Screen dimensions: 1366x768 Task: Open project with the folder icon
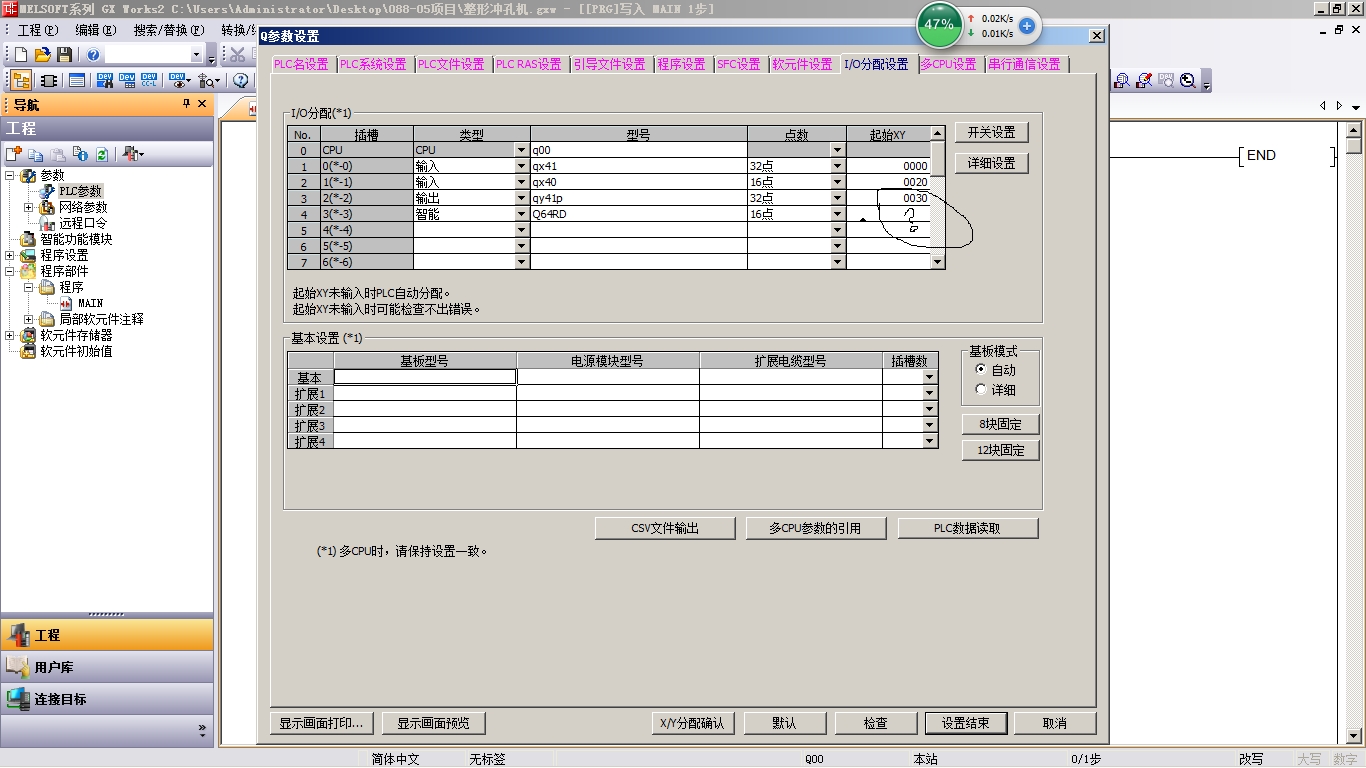(42, 54)
